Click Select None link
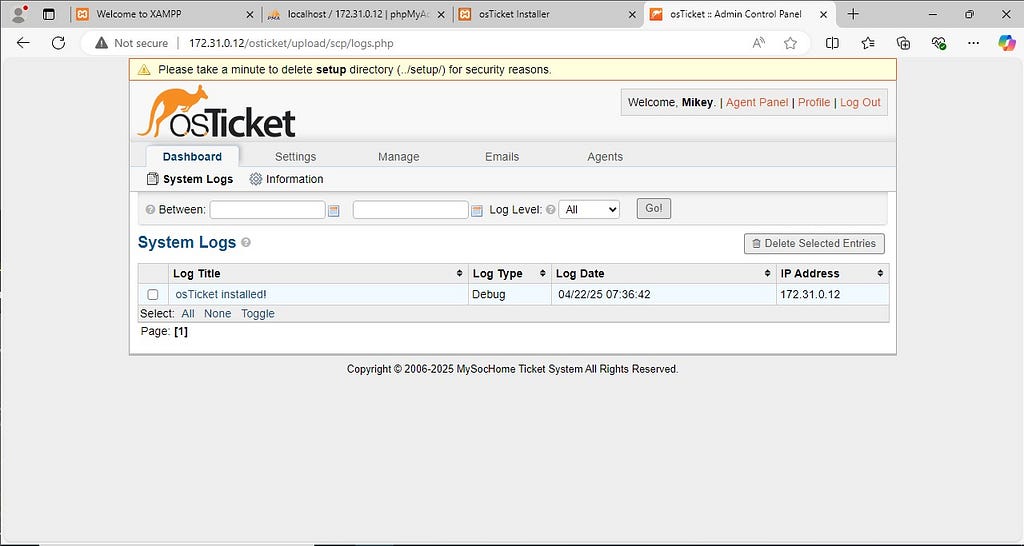 [x=217, y=313]
